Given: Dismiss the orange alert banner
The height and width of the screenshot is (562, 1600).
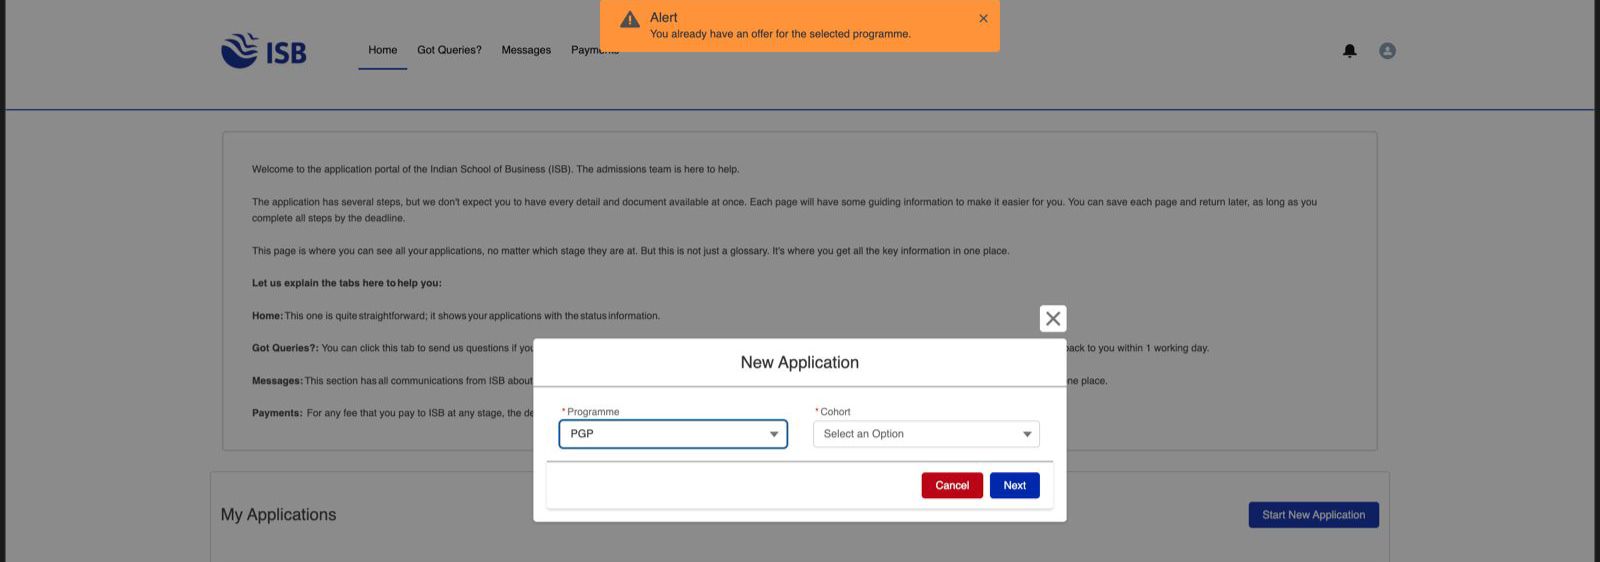Looking at the screenshot, I should tap(983, 18).
